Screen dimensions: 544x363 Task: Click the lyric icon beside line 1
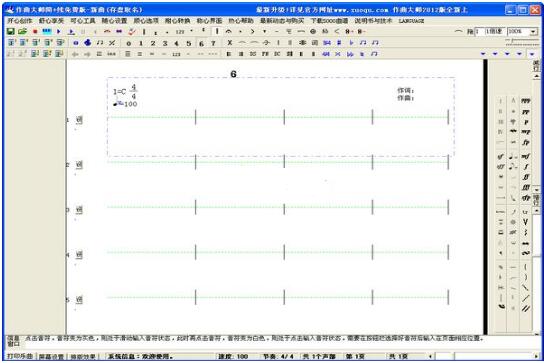[x=79, y=120]
